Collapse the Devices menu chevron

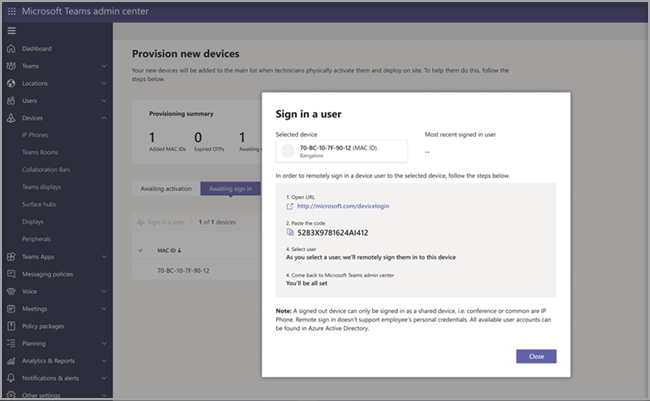(x=104, y=118)
